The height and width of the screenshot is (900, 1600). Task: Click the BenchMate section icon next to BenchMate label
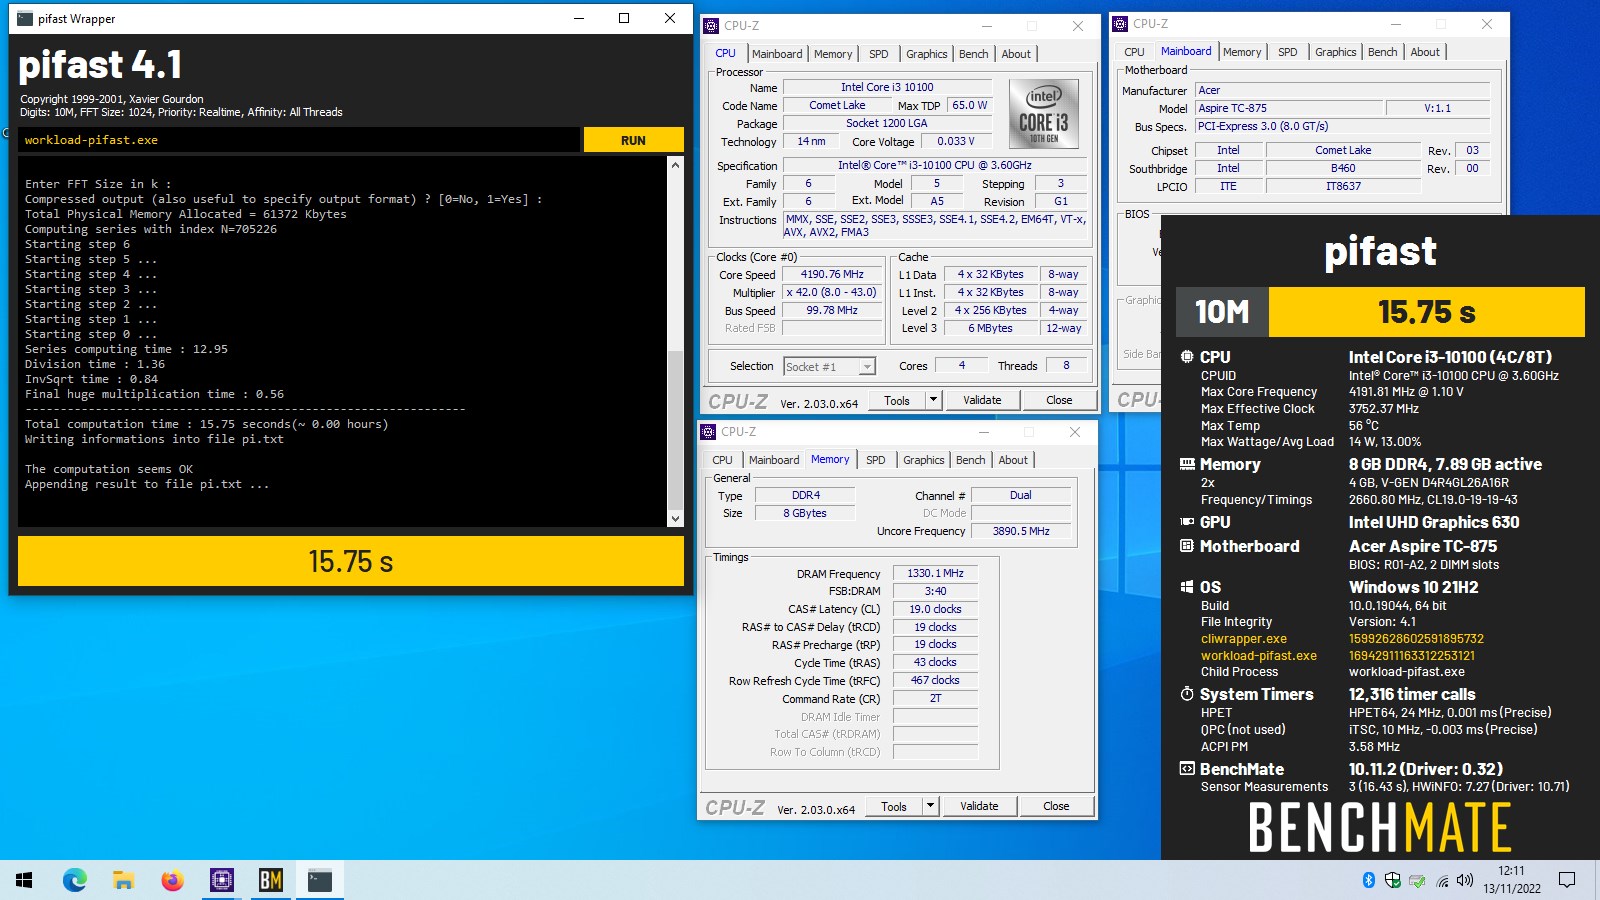[1187, 769]
